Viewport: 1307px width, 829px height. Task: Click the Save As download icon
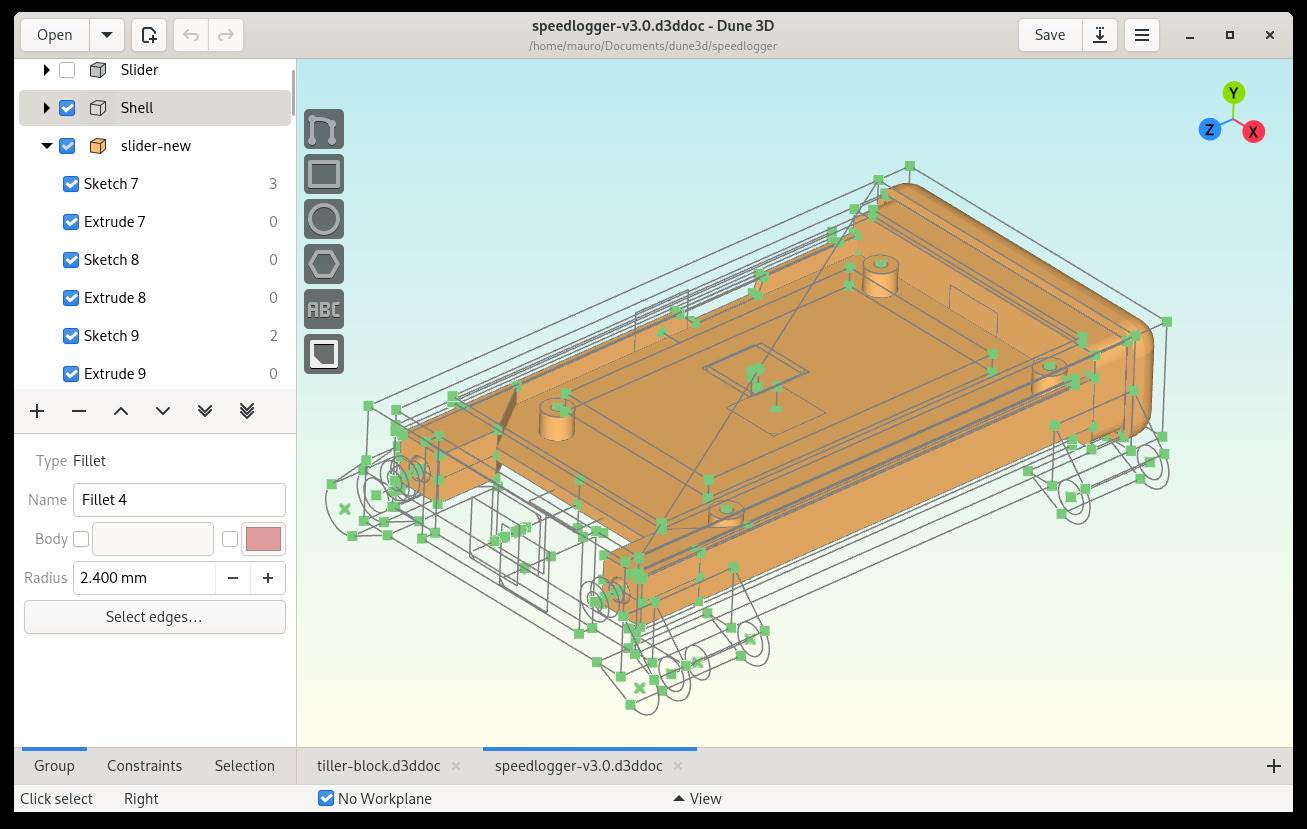click(x=1099, y=35)
